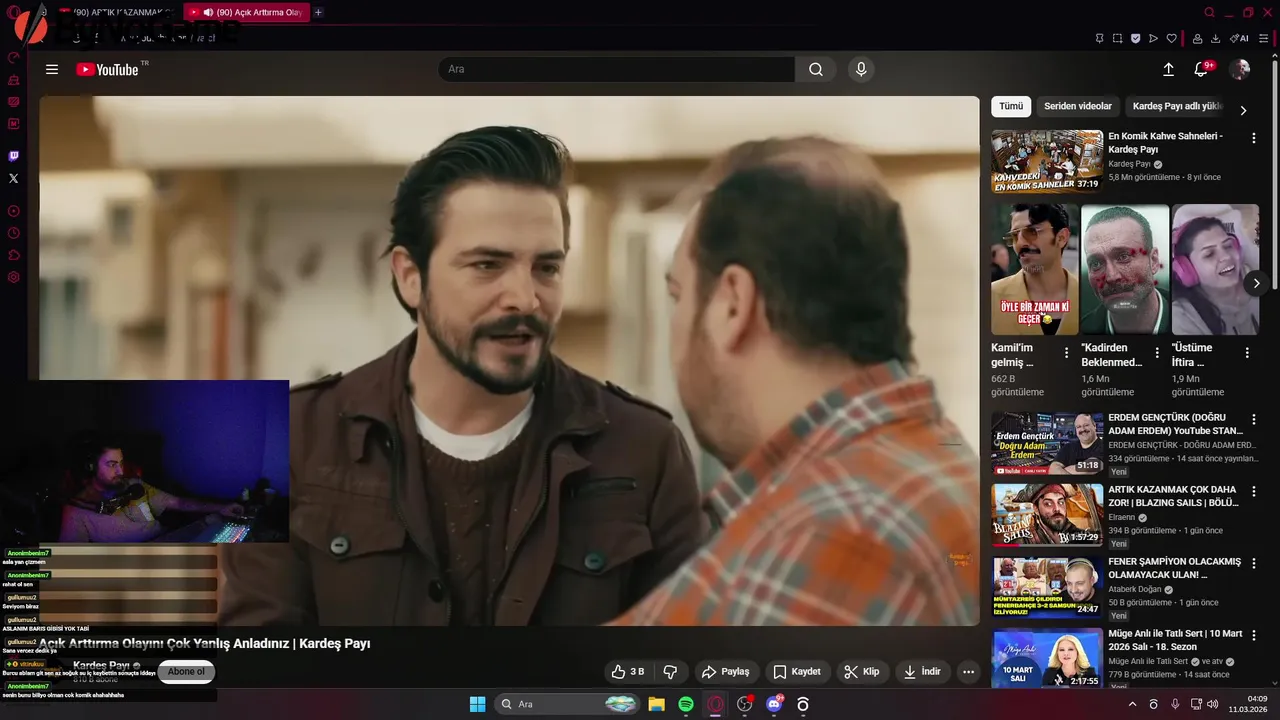Save the video with Kaydet
Viewport: 1280px width, 720px height.
pyautogui.click(x=796, y=672)
